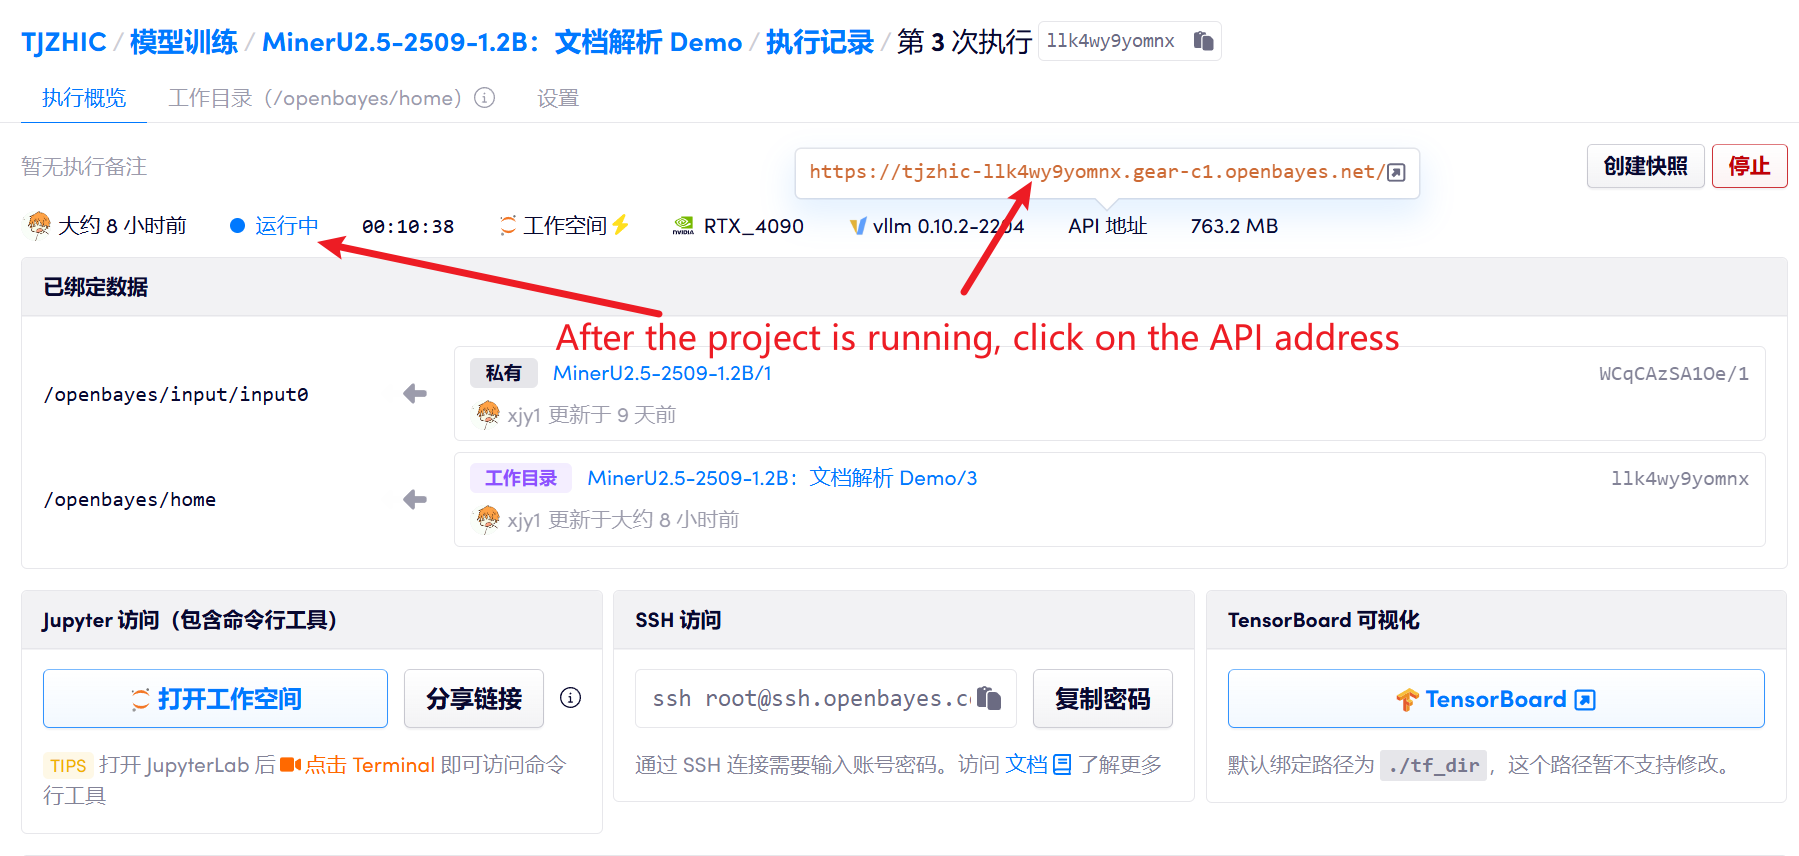Click the arrow icon beside /openbayes/home
The width and height of the screenshot is (1799, 856).
click(x=415, y=499)
